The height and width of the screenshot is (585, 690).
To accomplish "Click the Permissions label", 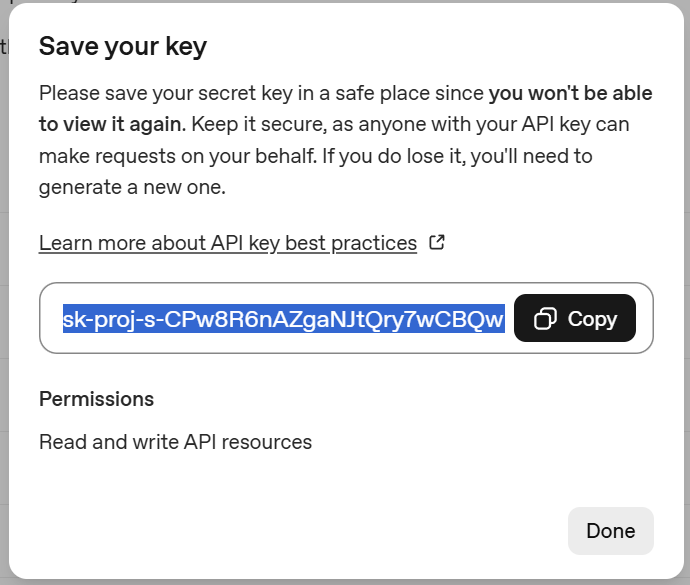I will 96,399.
